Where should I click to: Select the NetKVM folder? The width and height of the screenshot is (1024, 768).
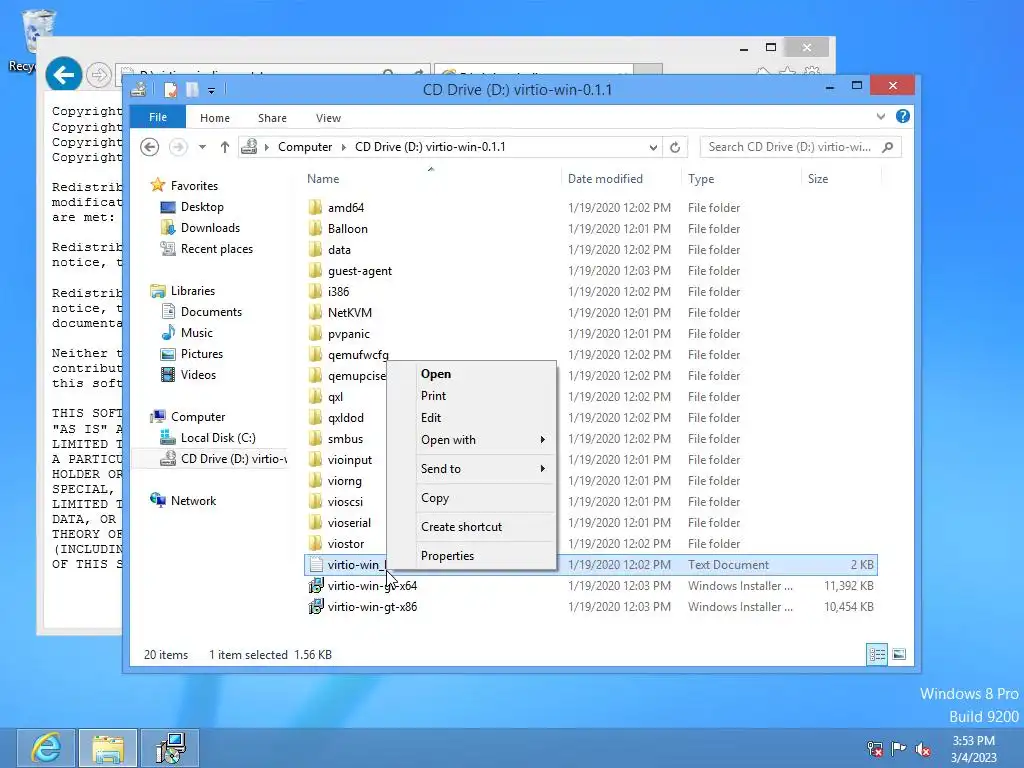pyautogui.click(x=350, y=312)
